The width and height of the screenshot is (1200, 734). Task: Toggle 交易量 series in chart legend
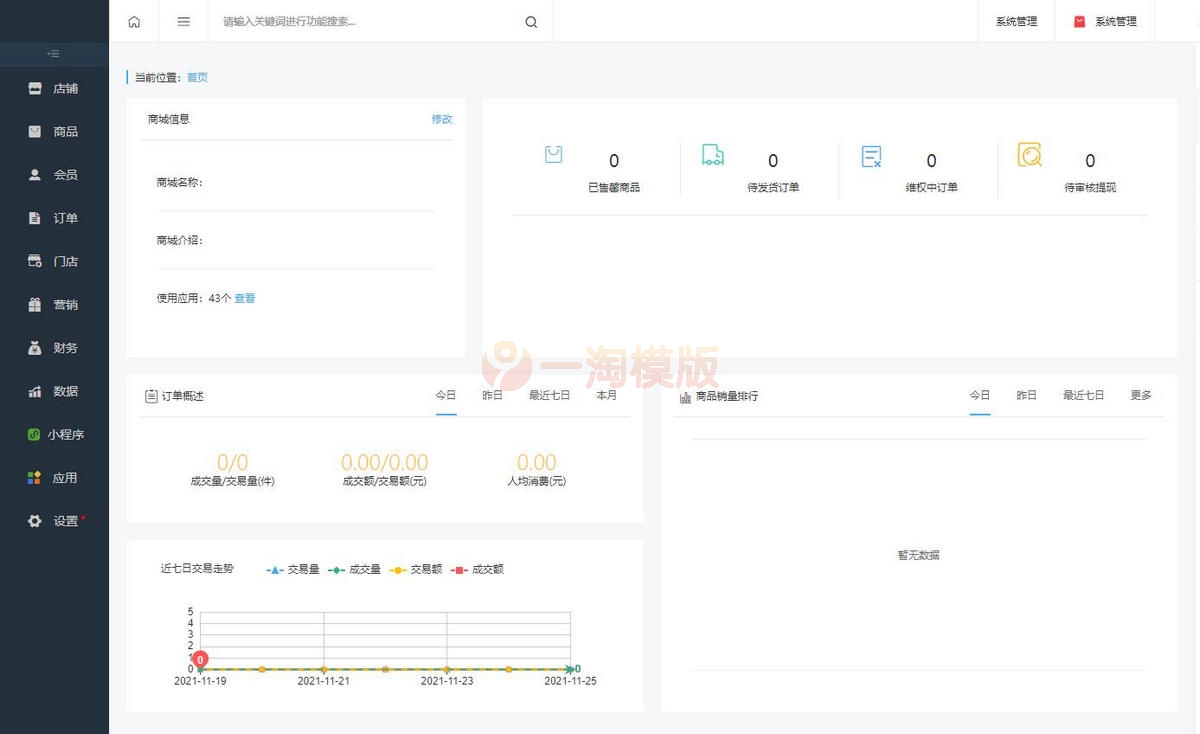click(293, 570)
